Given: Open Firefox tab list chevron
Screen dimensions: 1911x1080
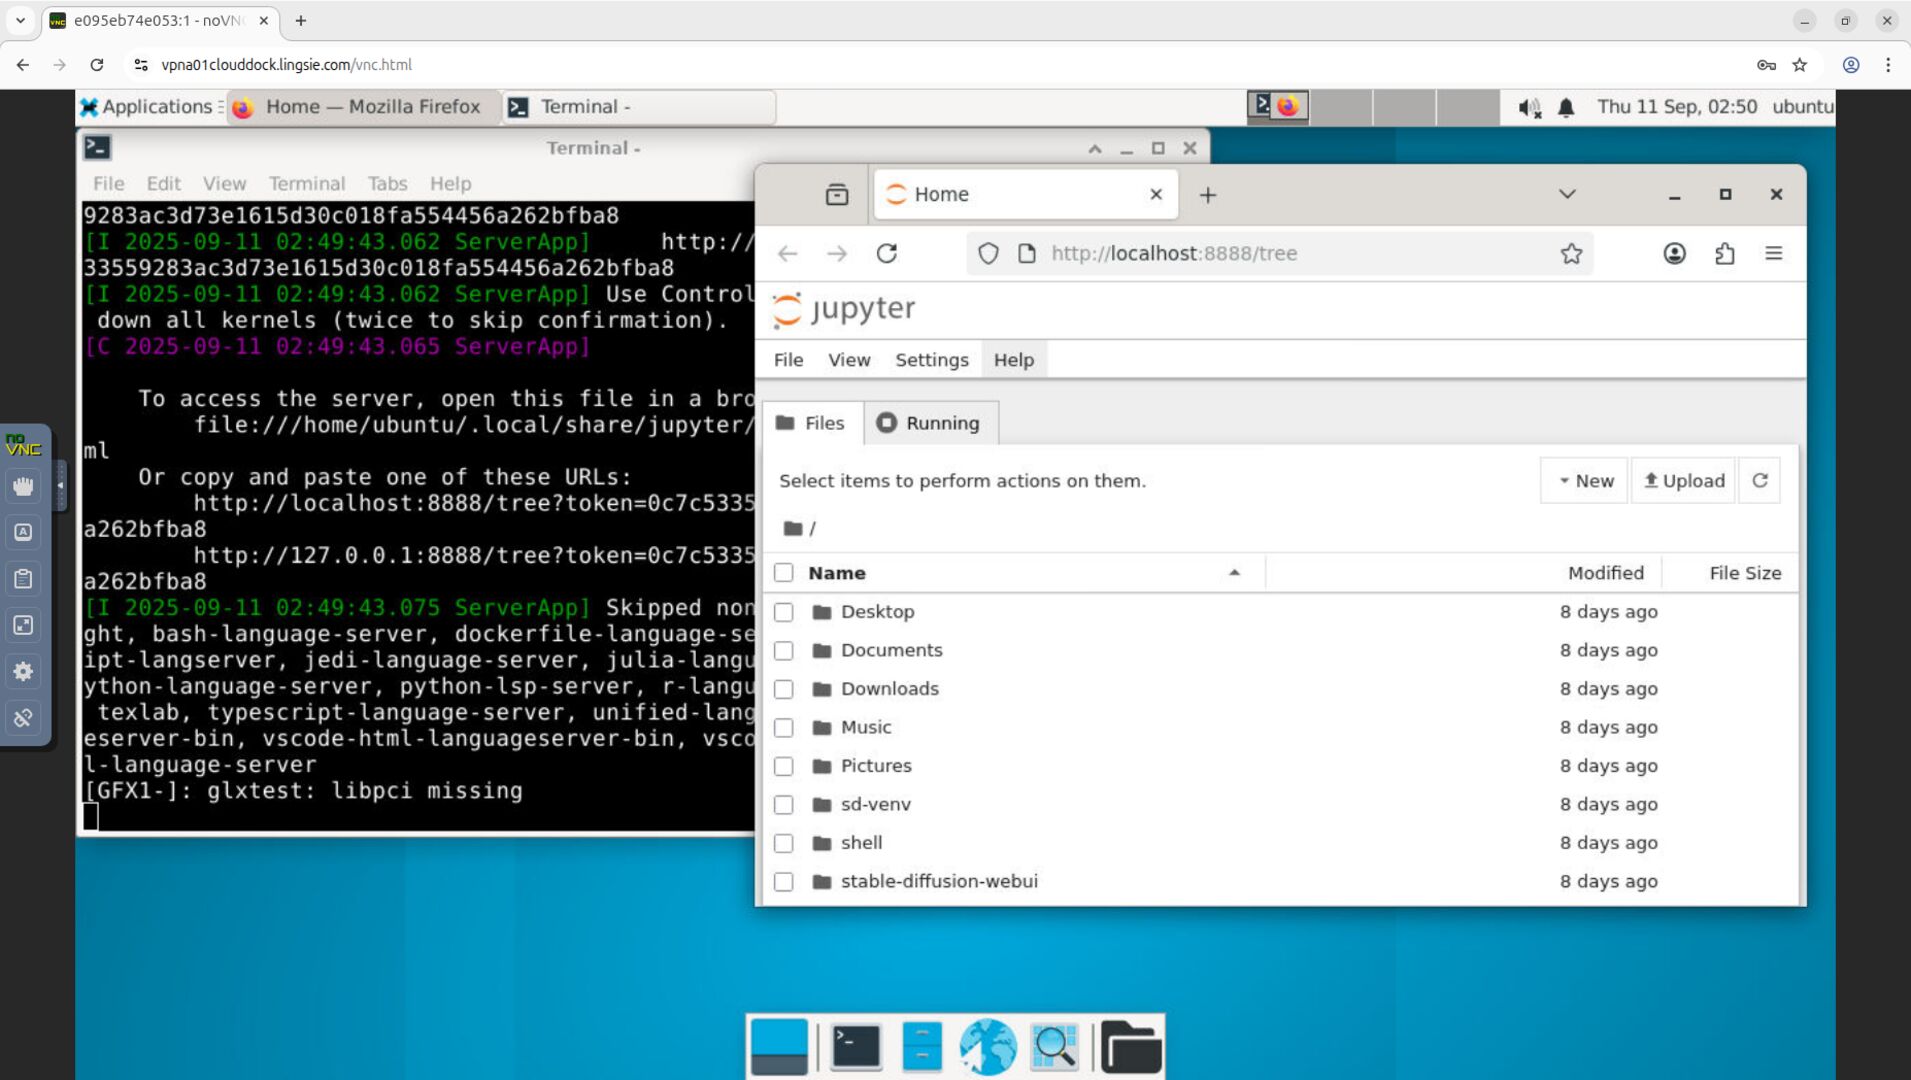Looking at the screenshot, I should (x=1566, y=194).
